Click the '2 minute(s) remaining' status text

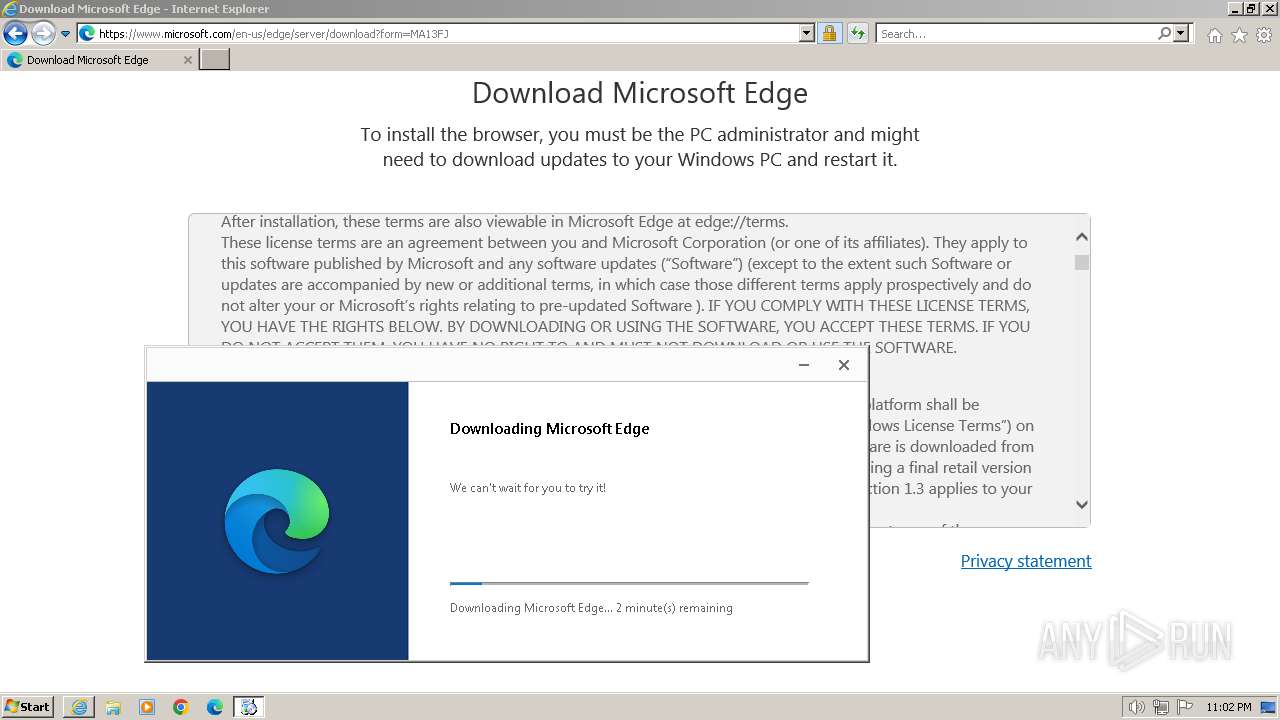(x=674, y=608)
